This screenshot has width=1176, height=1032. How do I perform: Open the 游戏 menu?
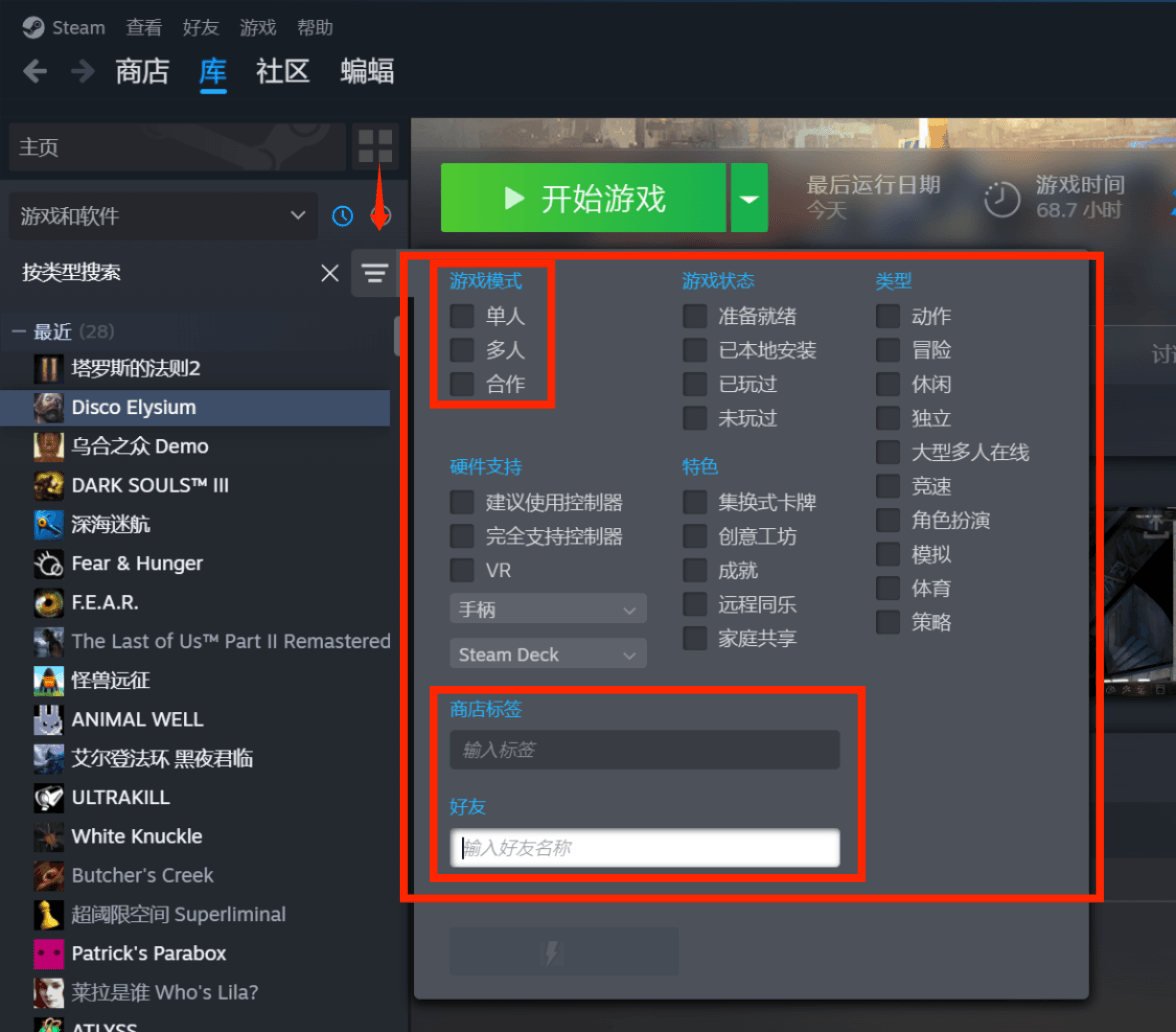(258, 28)
